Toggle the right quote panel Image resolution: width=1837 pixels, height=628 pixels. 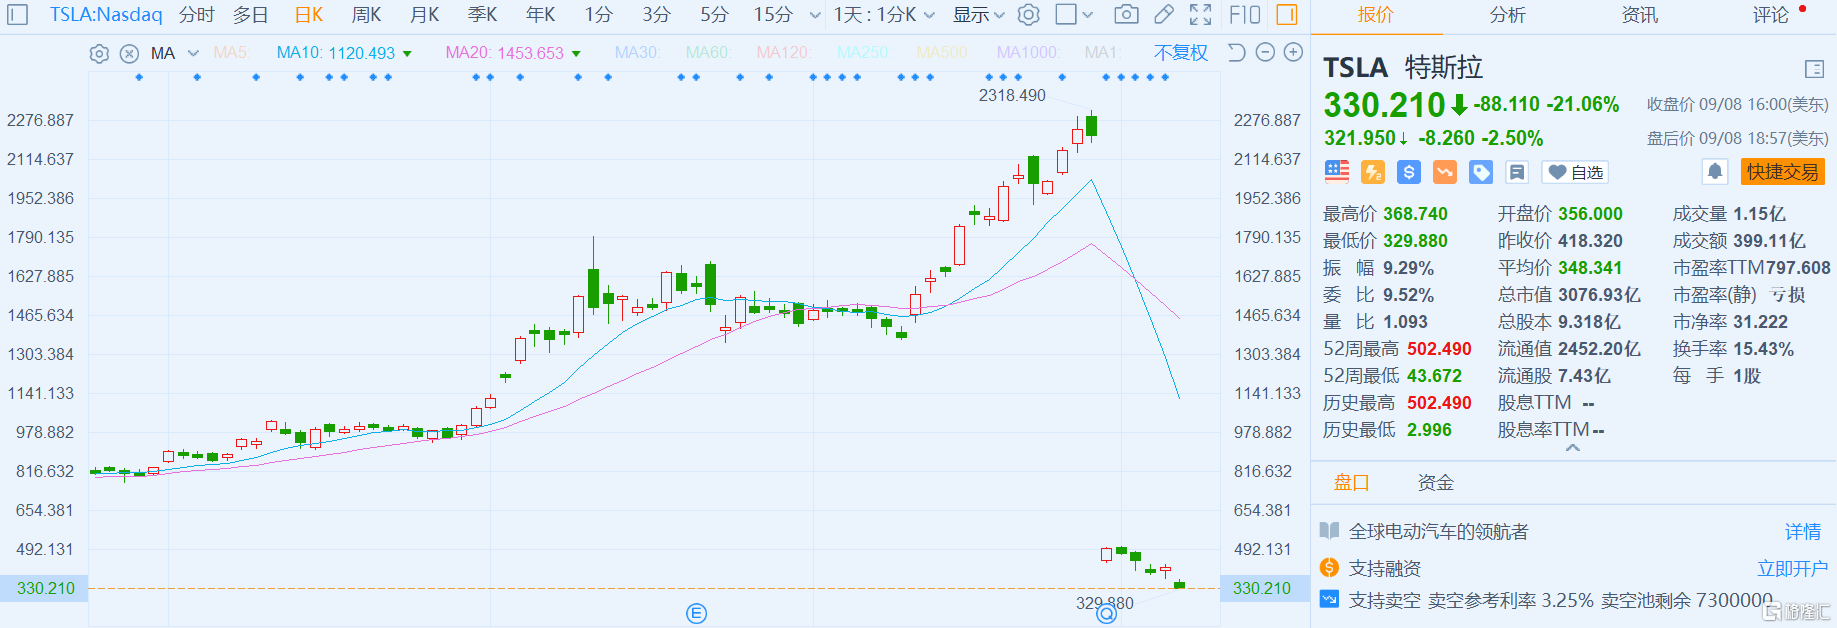pyautogui.click(x=1287, y=15)
